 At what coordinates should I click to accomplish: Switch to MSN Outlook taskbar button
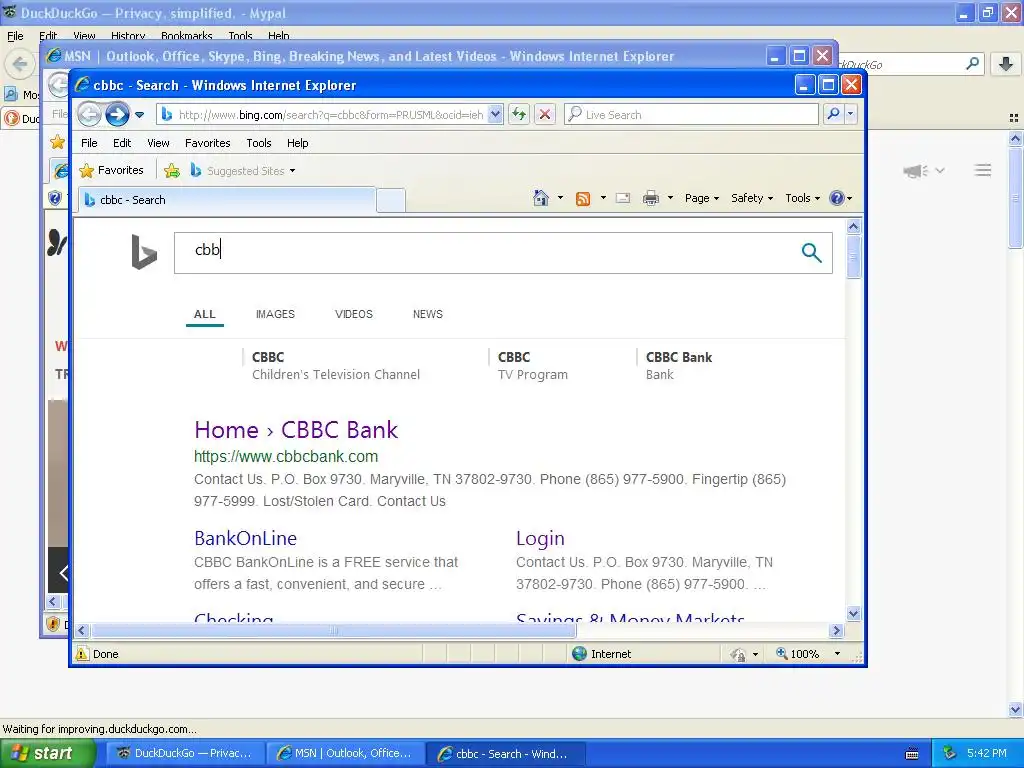coord(346,754)
